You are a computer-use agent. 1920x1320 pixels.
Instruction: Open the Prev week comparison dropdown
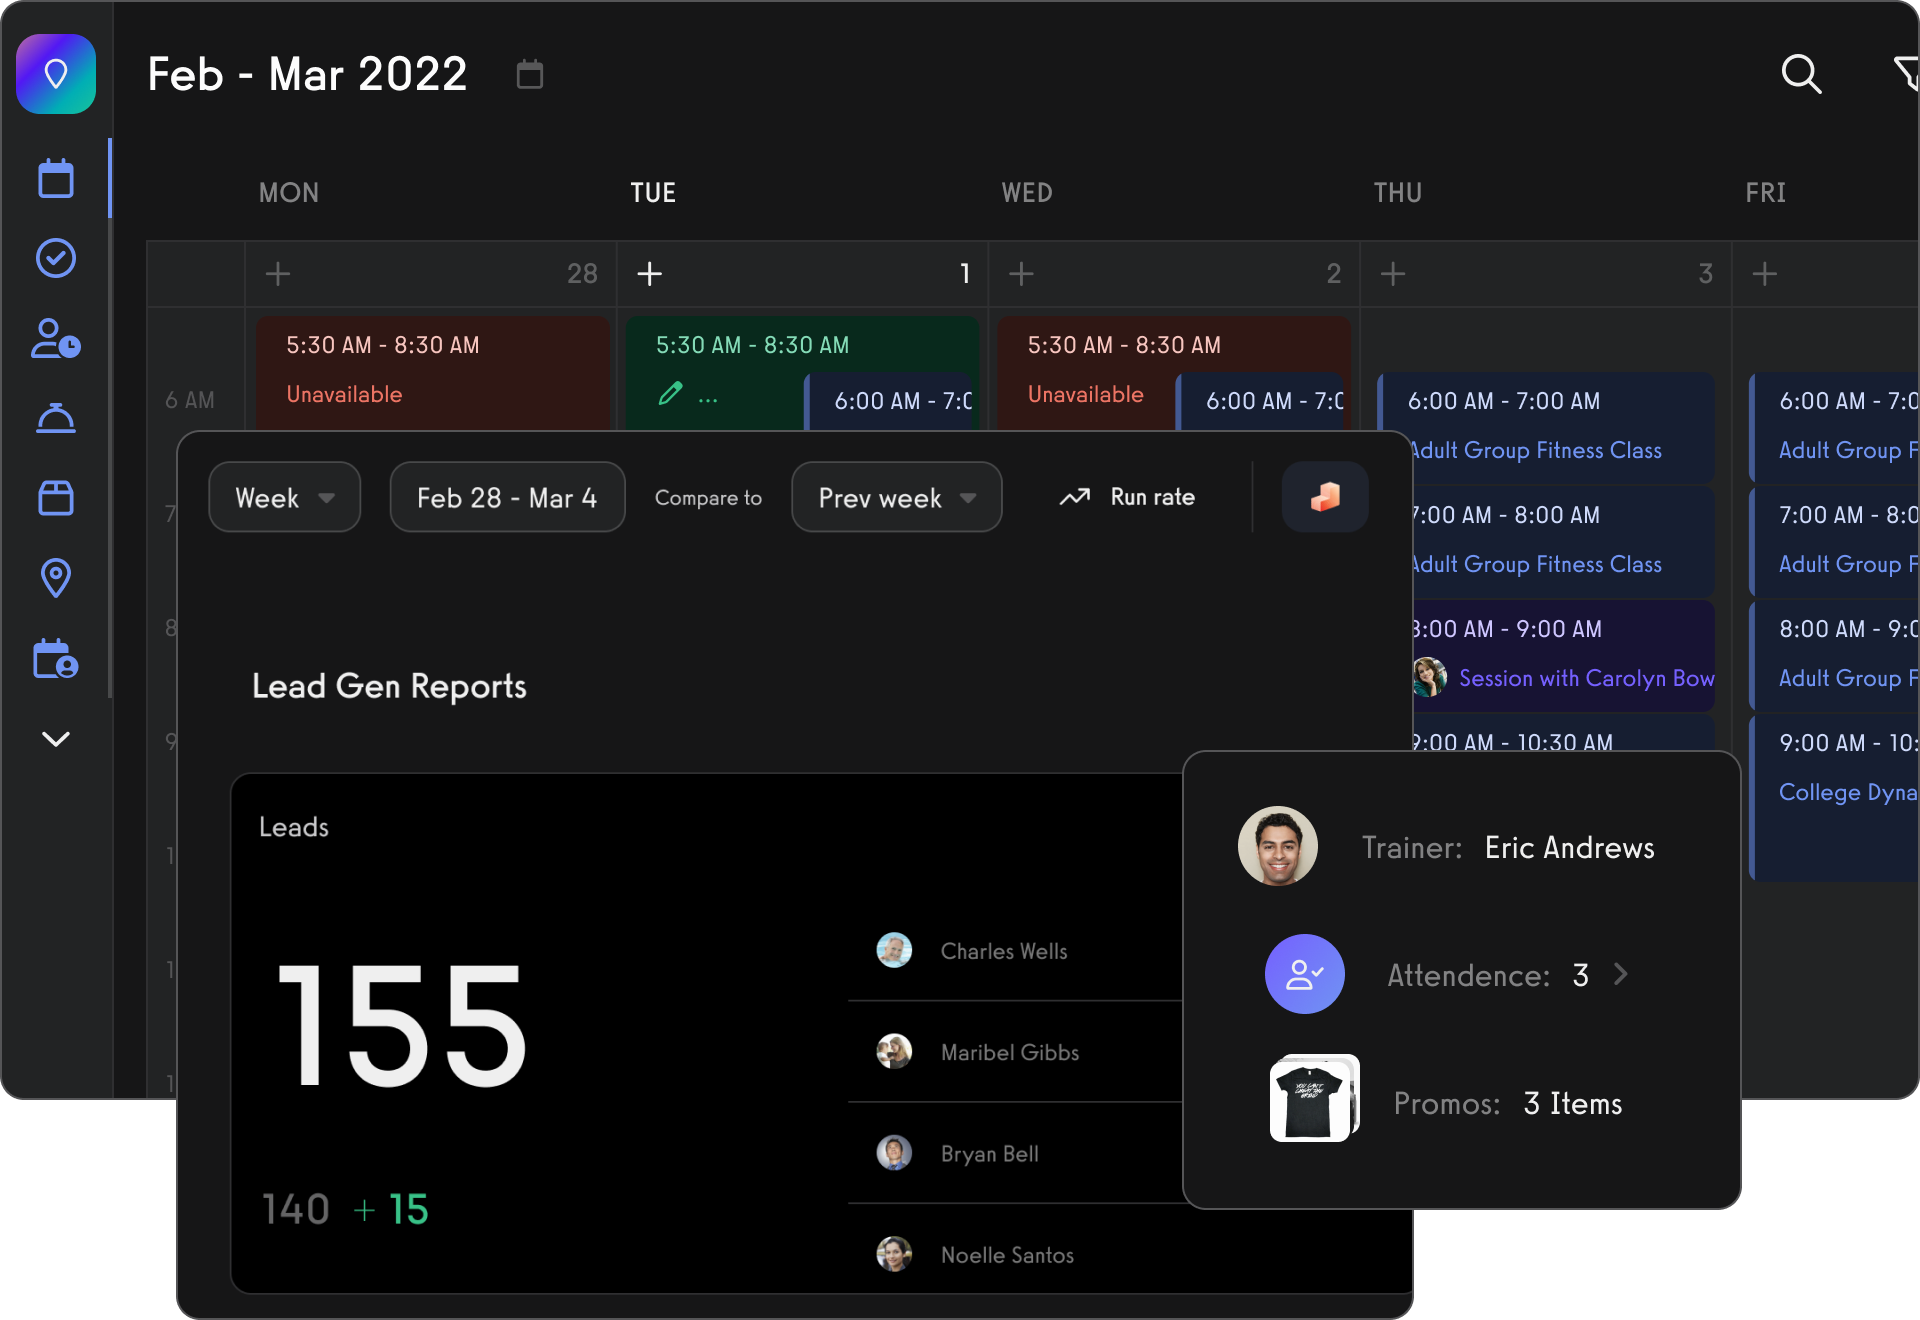[896, 497]
